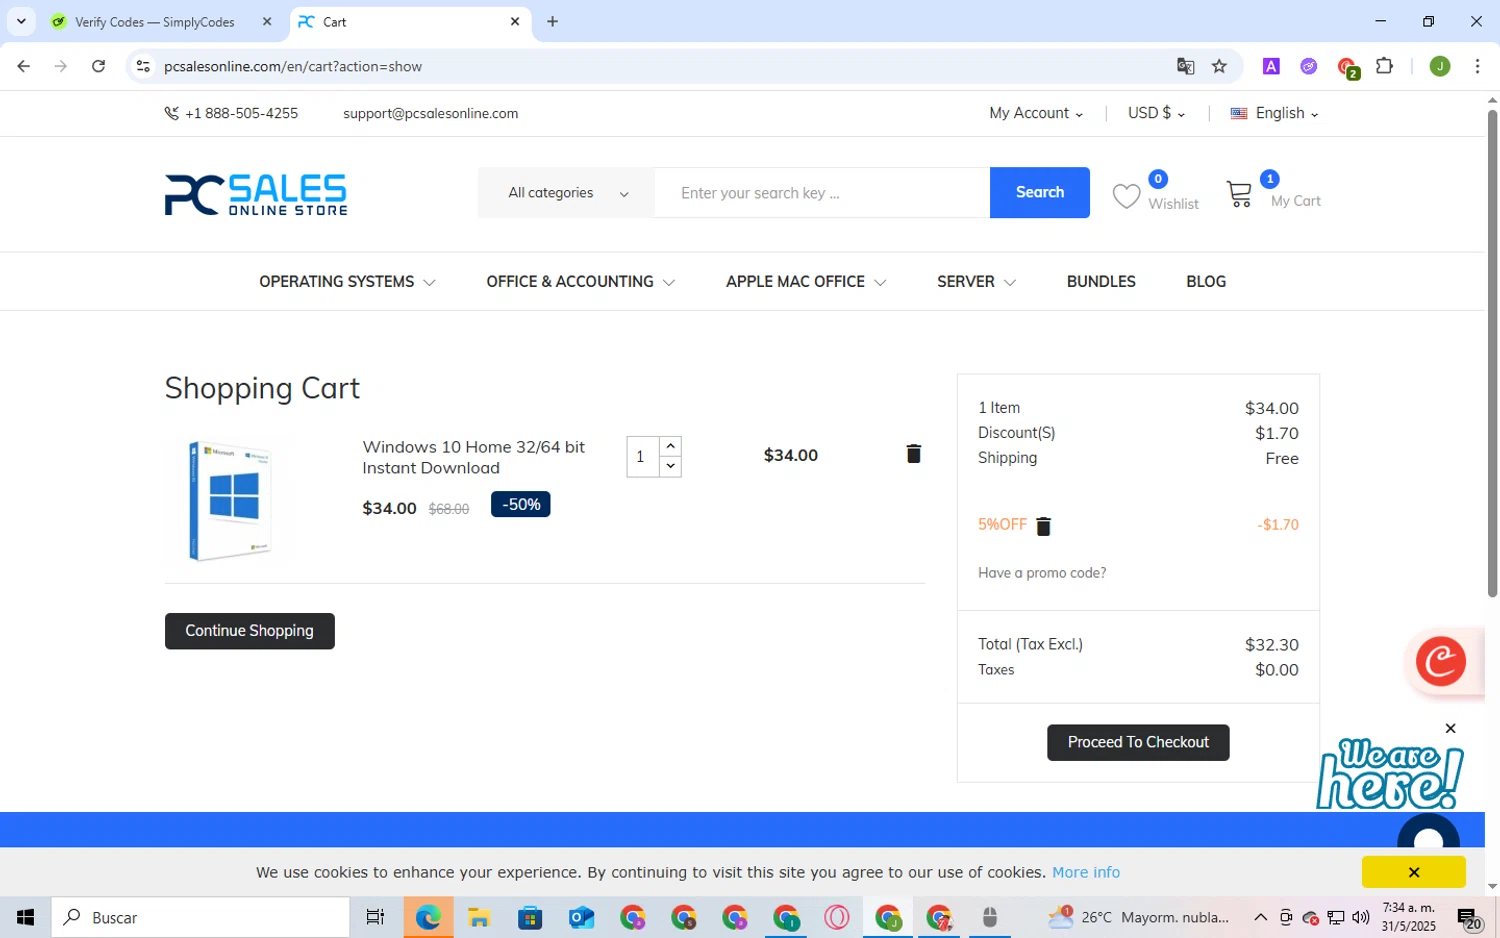Screen dimensions: 1500x938
Task: Click the red coupon extension widget
Action: [x=1440, y=661]
